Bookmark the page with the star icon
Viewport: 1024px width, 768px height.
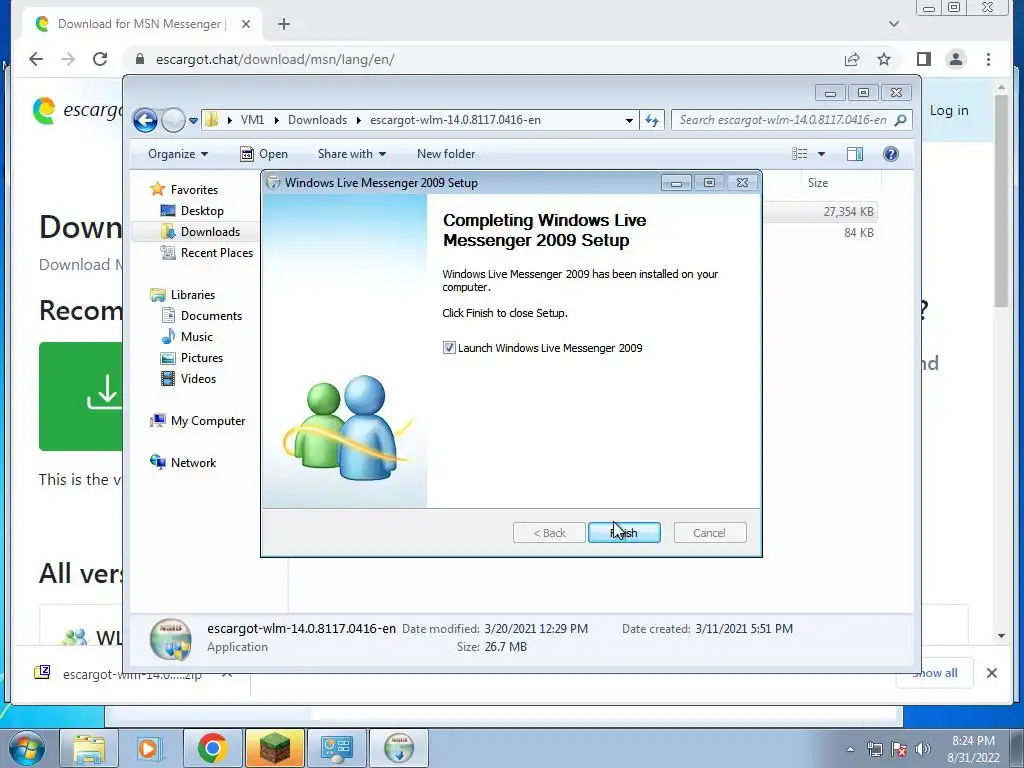884,59
